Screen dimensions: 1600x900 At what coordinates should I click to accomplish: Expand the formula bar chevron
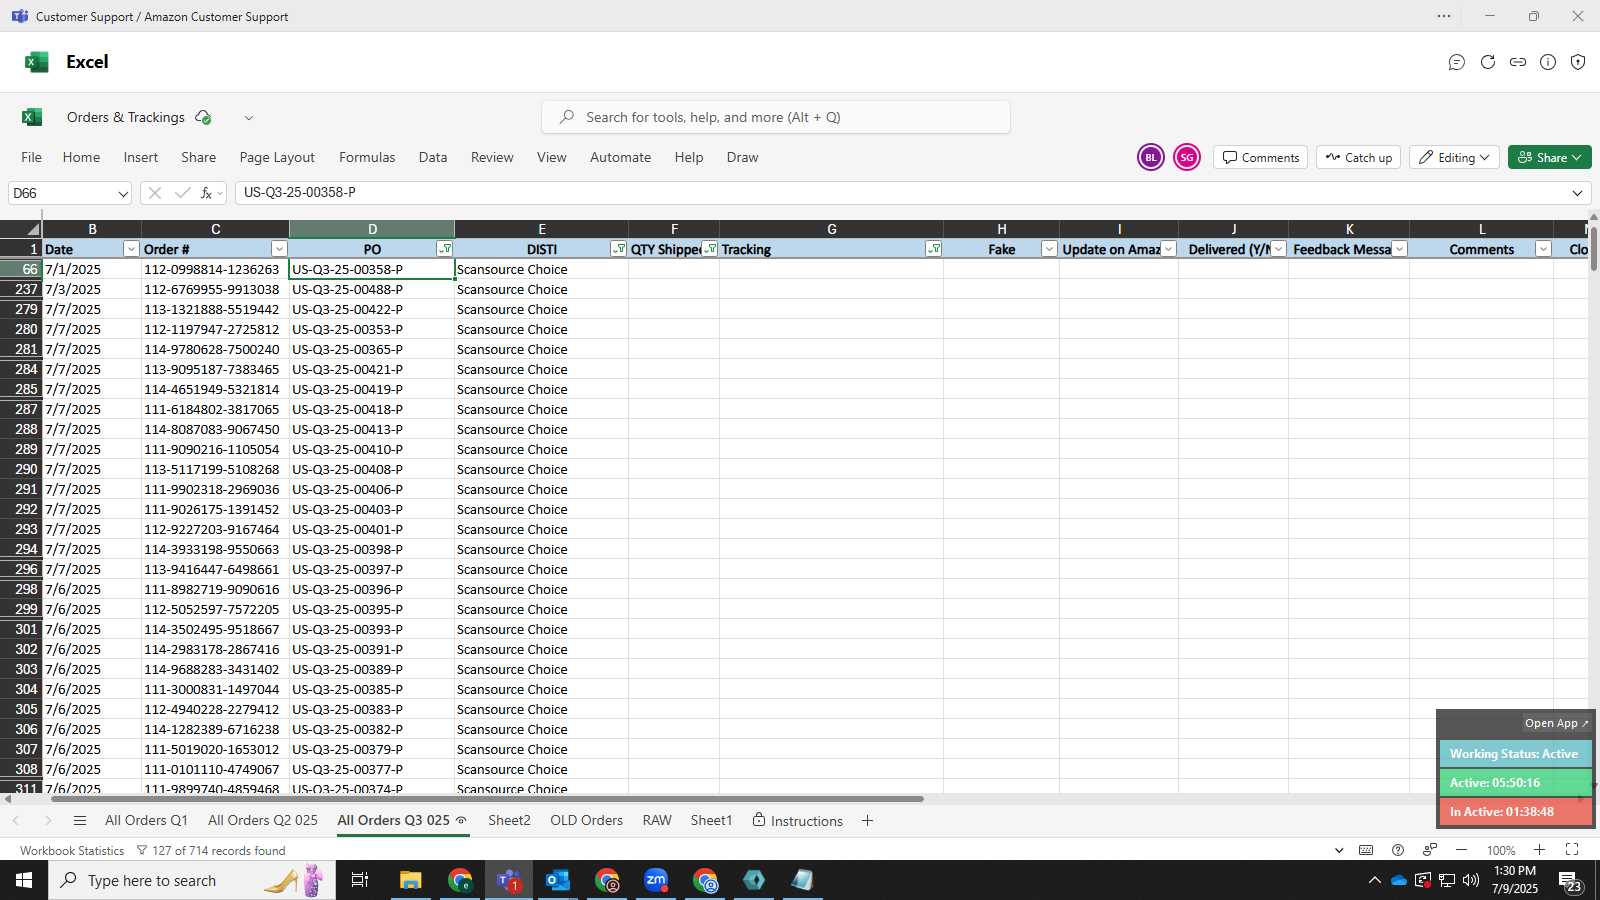(x=1578, y=193)
